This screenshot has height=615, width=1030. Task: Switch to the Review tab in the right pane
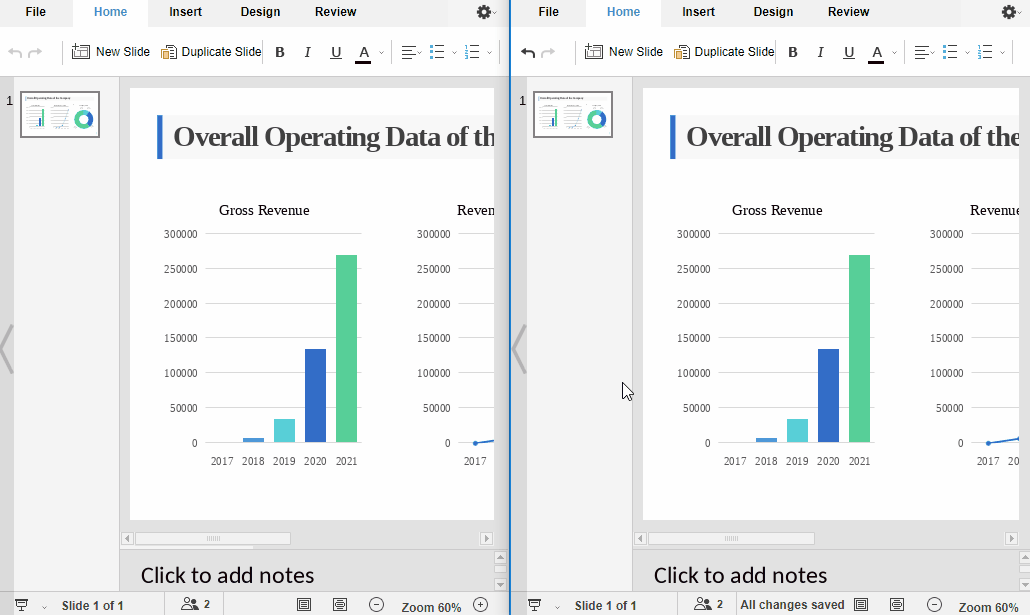click(x=848, y=12)
